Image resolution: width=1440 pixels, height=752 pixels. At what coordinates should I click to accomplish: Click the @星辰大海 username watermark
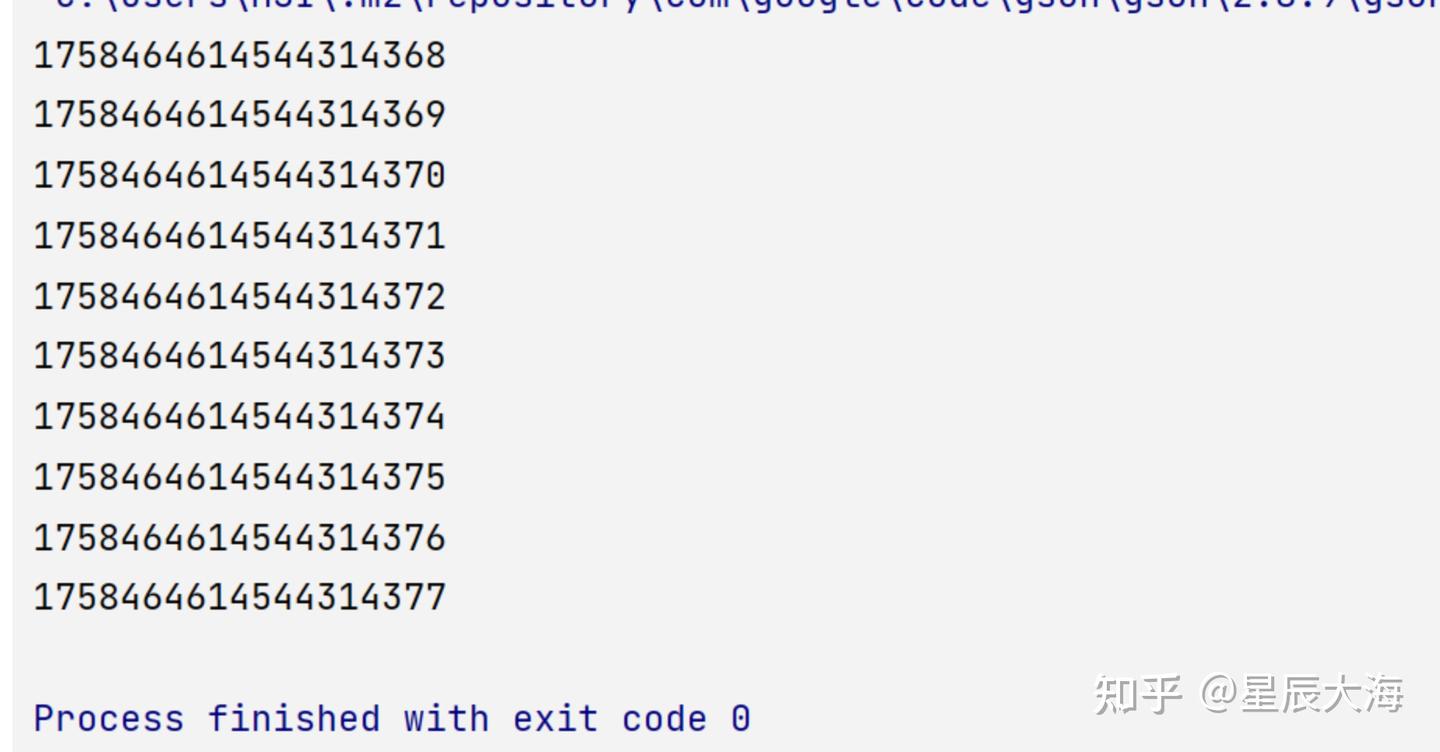pyautogui.click(x=1301, y=693)
